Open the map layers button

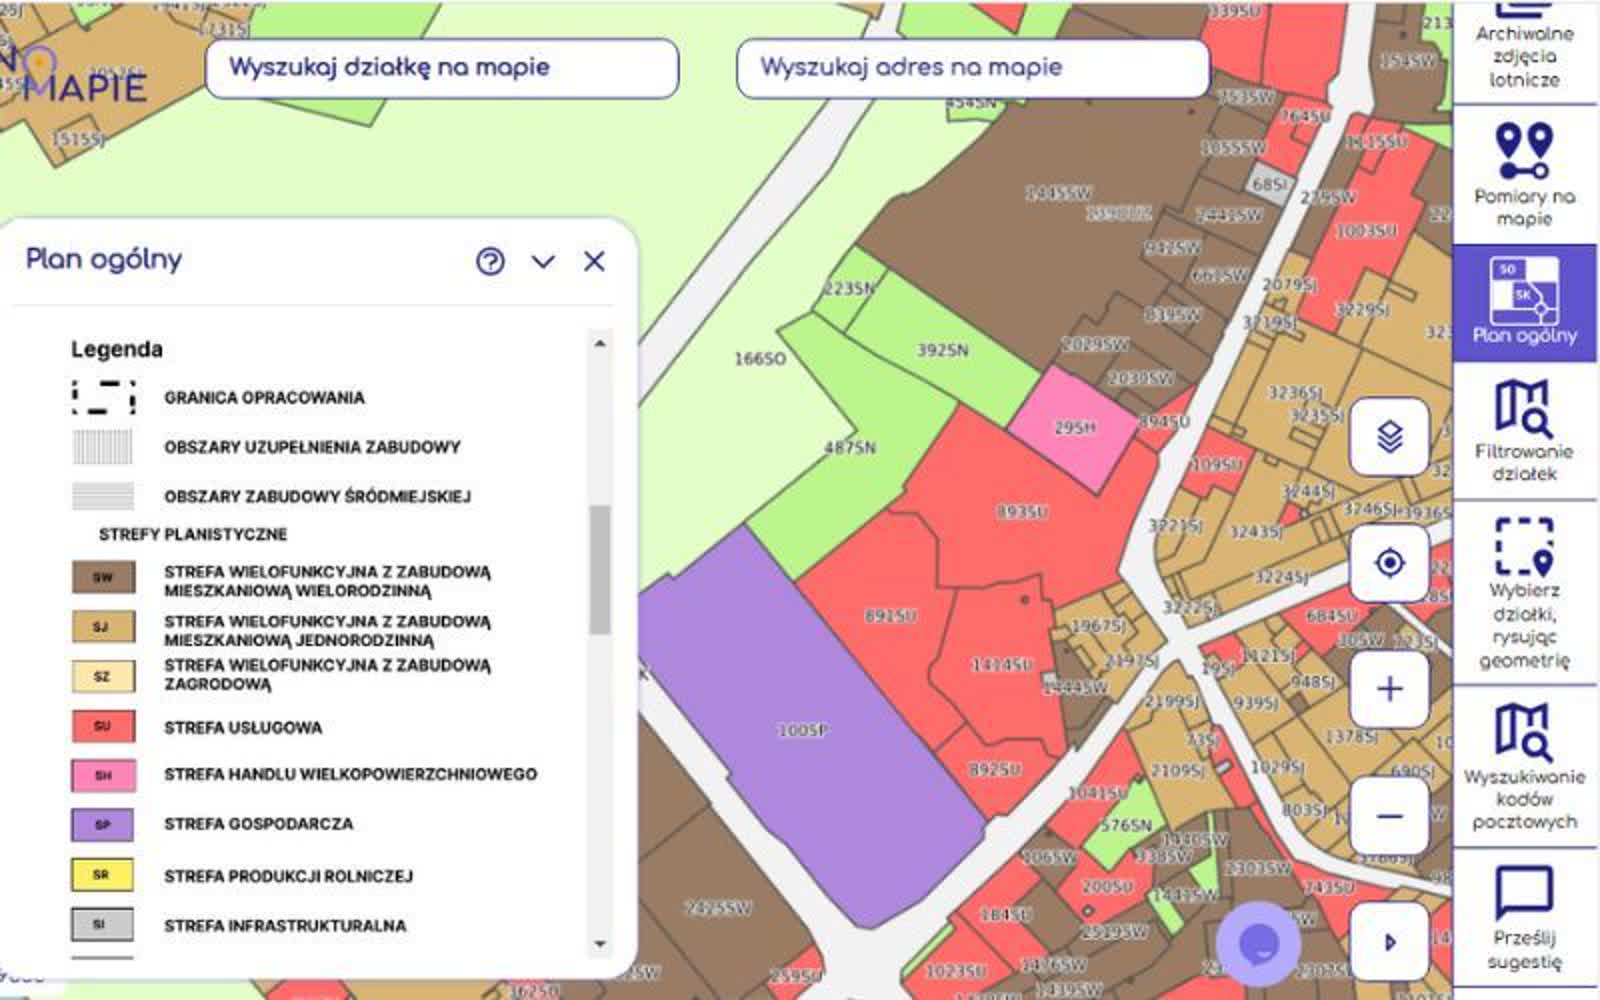click(1389, 436)
